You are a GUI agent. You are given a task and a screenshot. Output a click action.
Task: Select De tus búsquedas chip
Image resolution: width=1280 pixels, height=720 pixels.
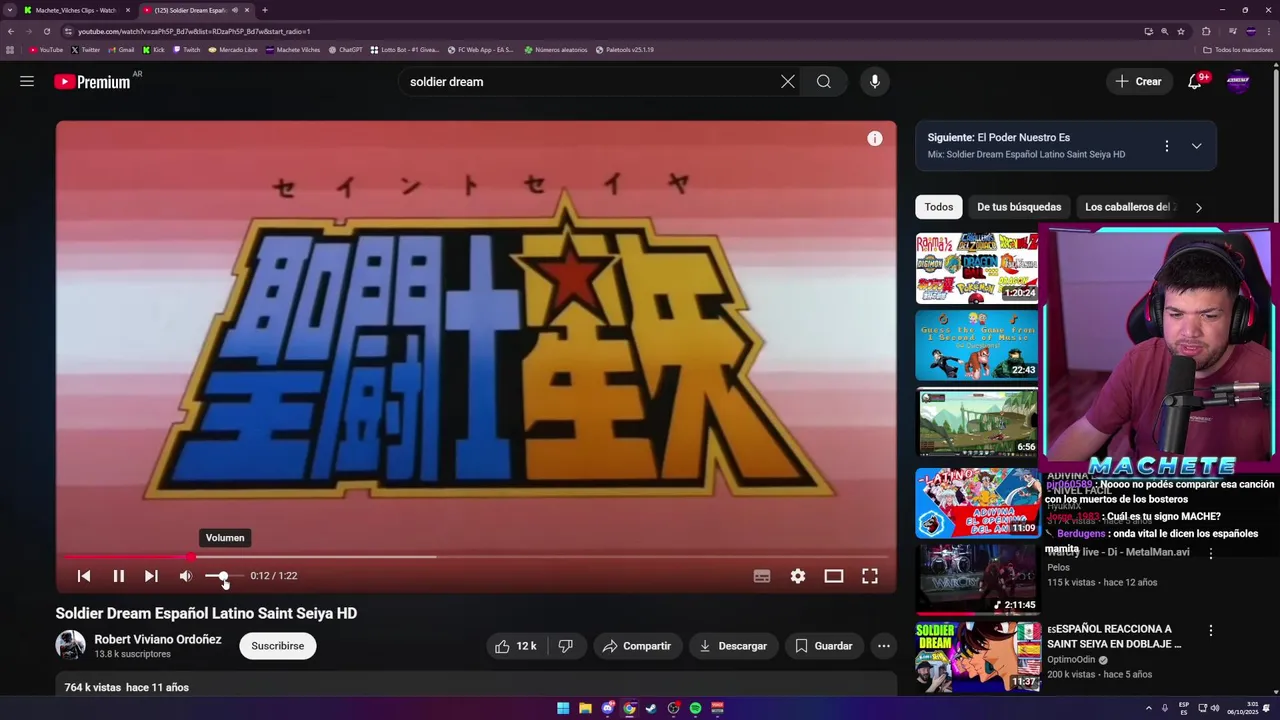tap(1019, 207)
